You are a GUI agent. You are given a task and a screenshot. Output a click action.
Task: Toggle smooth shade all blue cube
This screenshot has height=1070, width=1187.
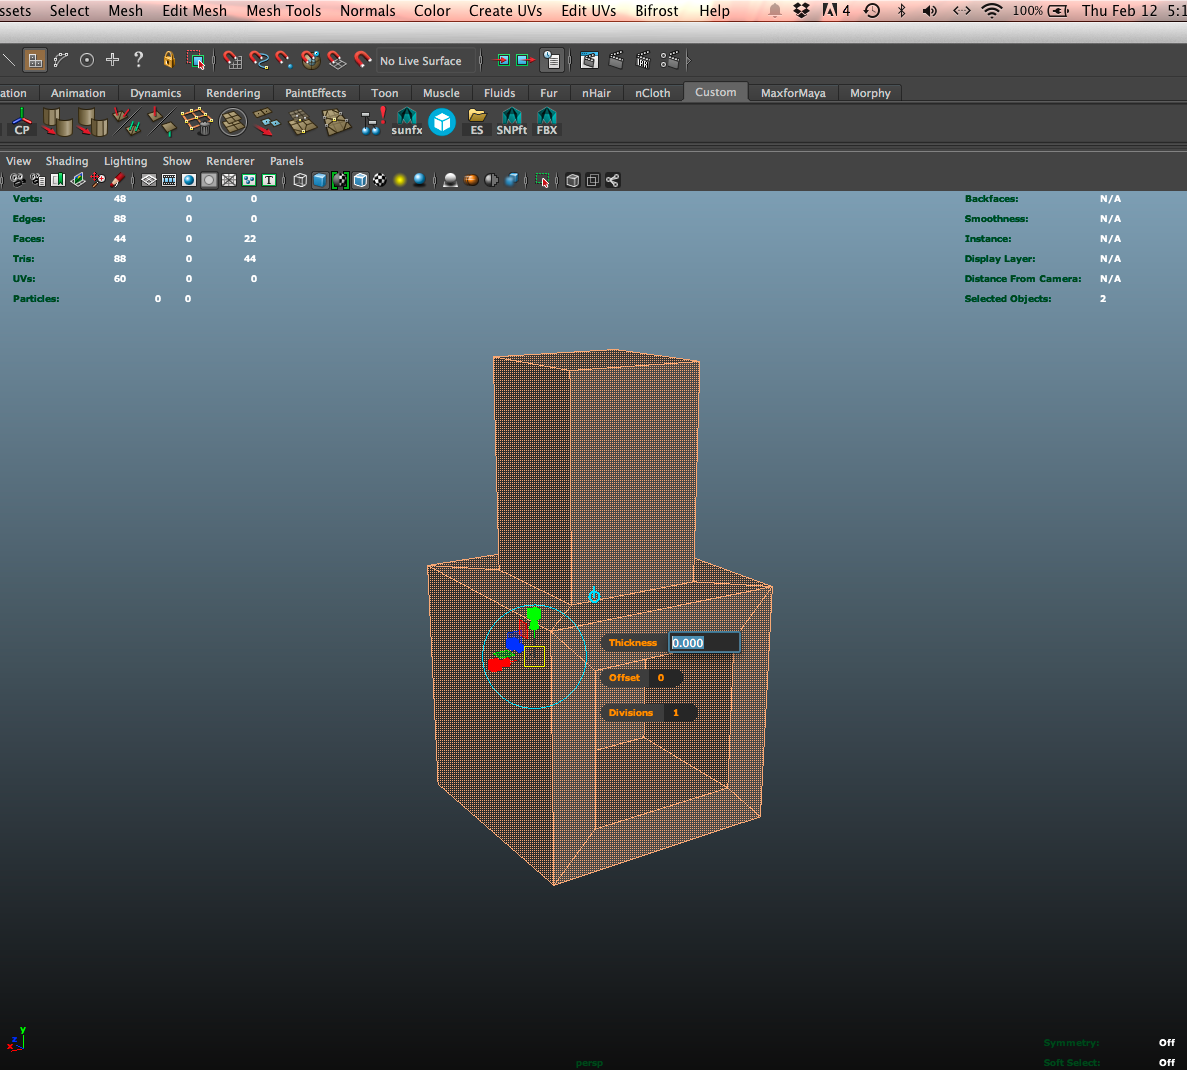(320, 180)
